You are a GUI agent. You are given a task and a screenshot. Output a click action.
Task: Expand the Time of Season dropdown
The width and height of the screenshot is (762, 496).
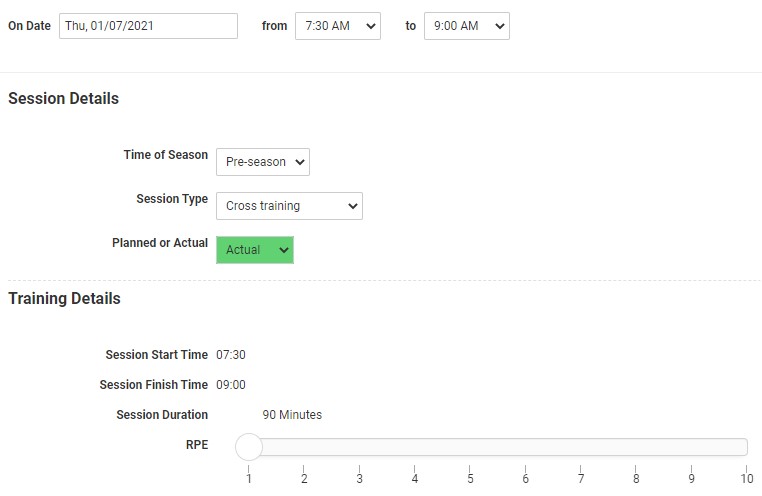(263, 161)
